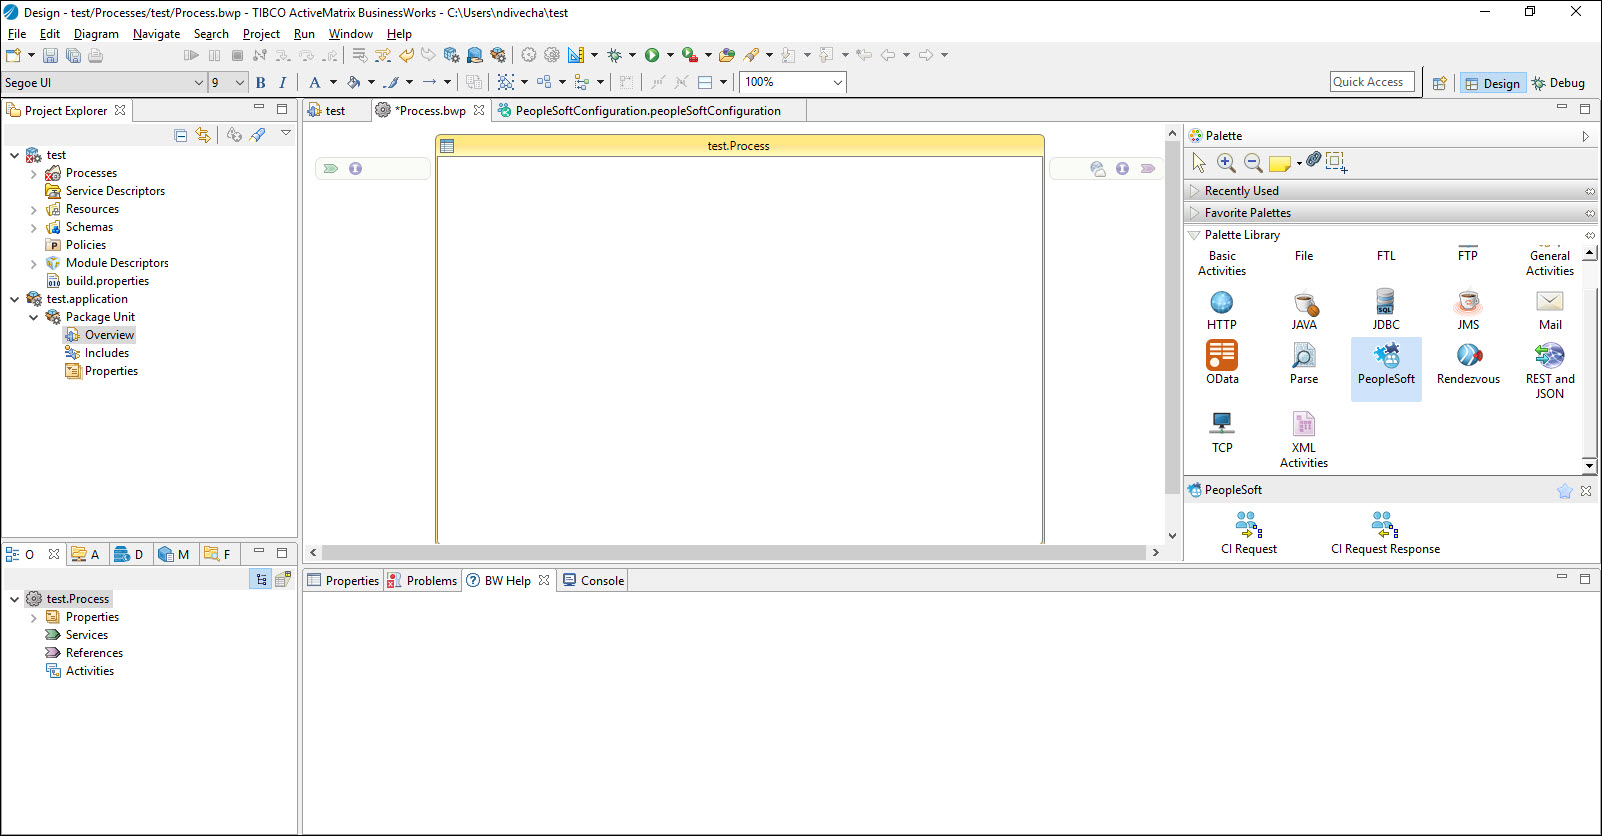Expand the Resources tree node
The image size is (1602, 836).
pyautogui.click(x=34, y=210)
